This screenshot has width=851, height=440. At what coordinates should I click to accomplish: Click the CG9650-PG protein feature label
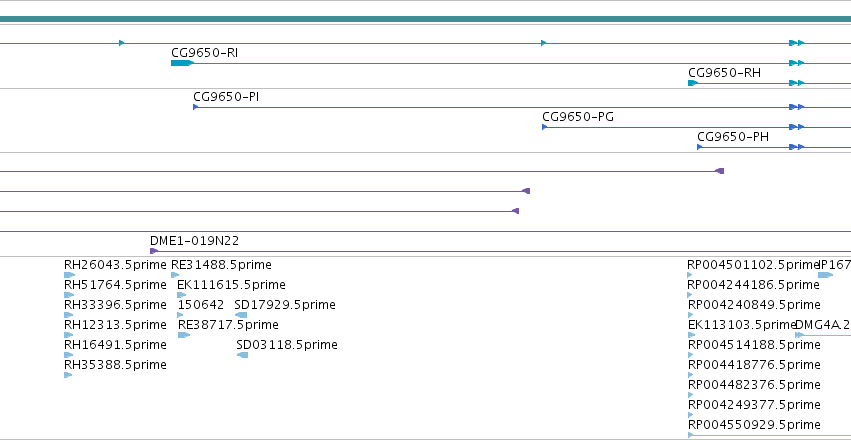[578, 117]
